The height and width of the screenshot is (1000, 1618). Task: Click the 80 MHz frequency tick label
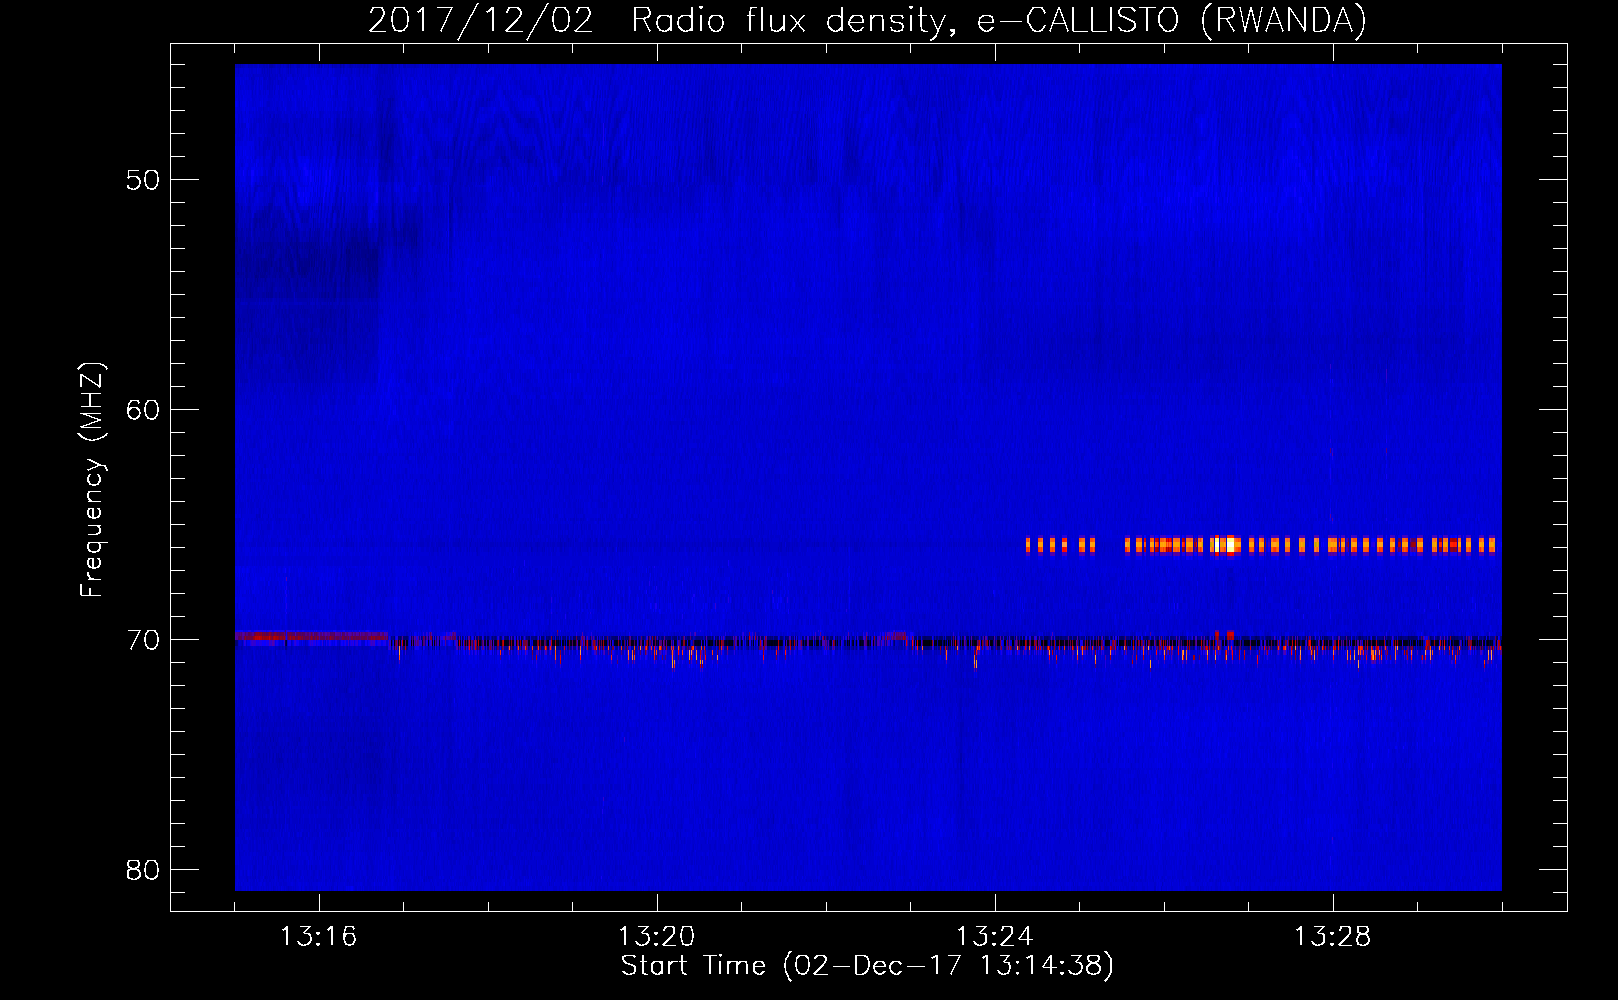(143, 870)
